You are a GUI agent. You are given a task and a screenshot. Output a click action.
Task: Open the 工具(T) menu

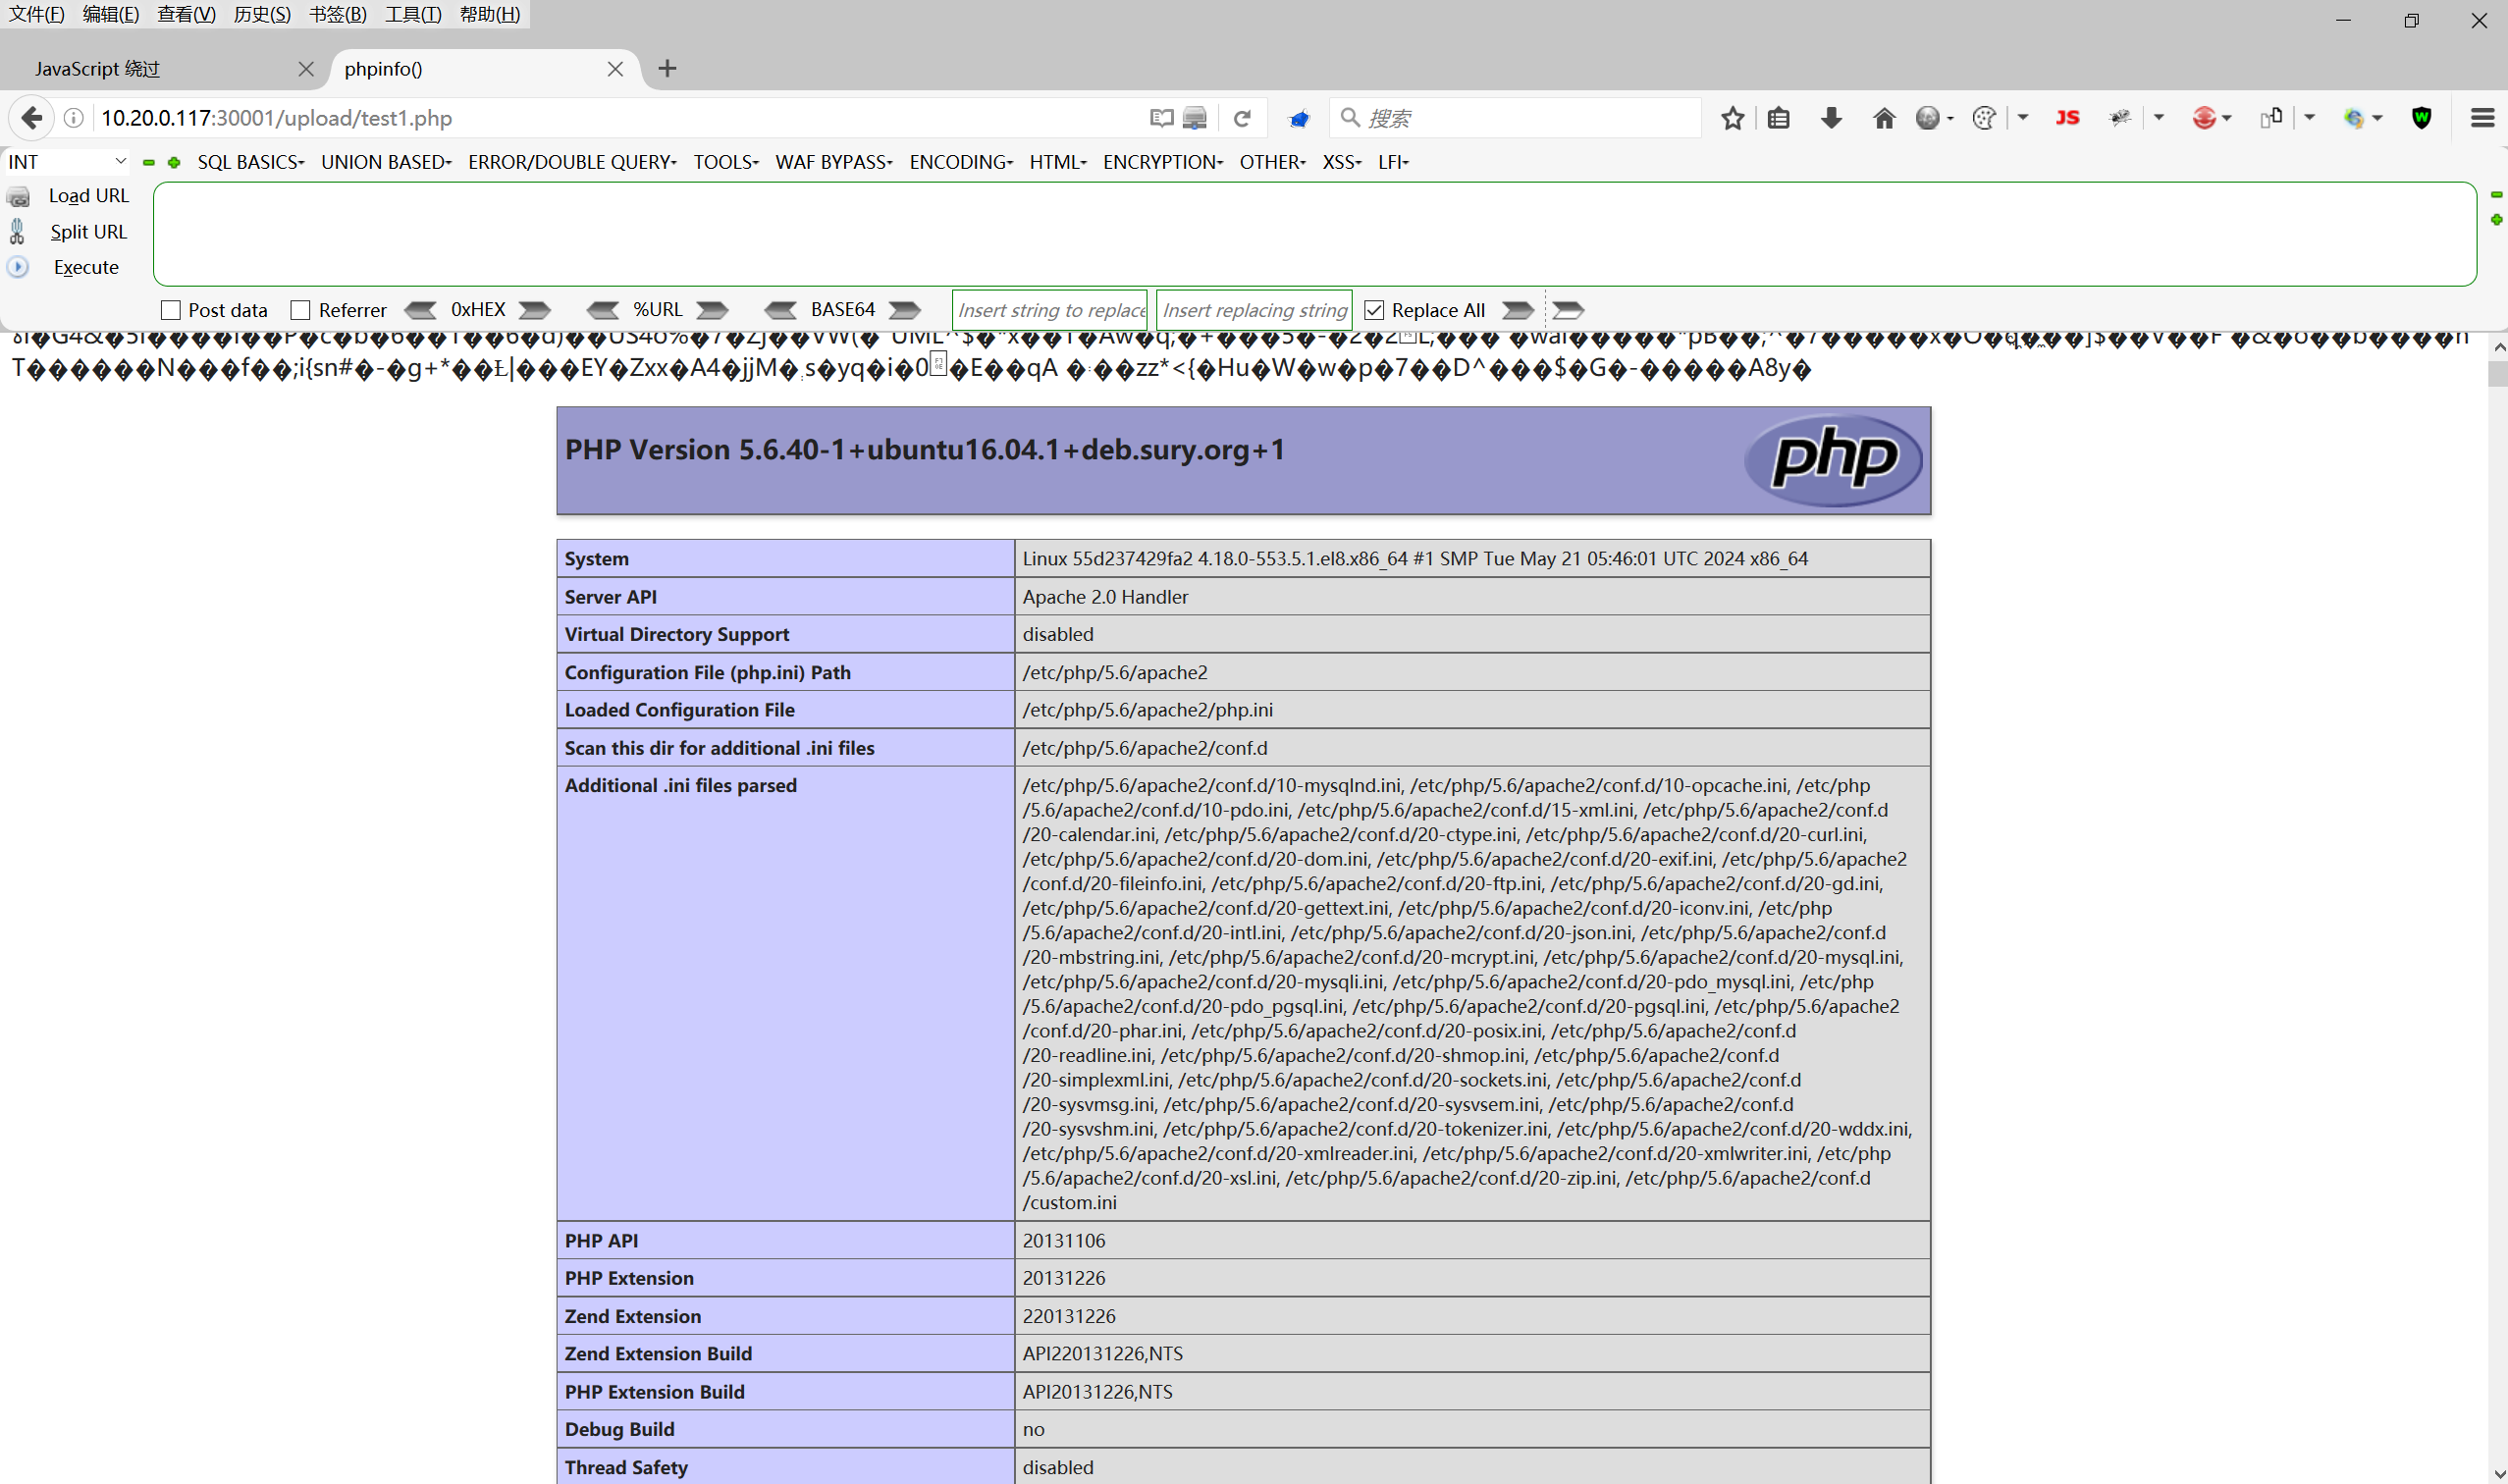click(x=412, y=14)
